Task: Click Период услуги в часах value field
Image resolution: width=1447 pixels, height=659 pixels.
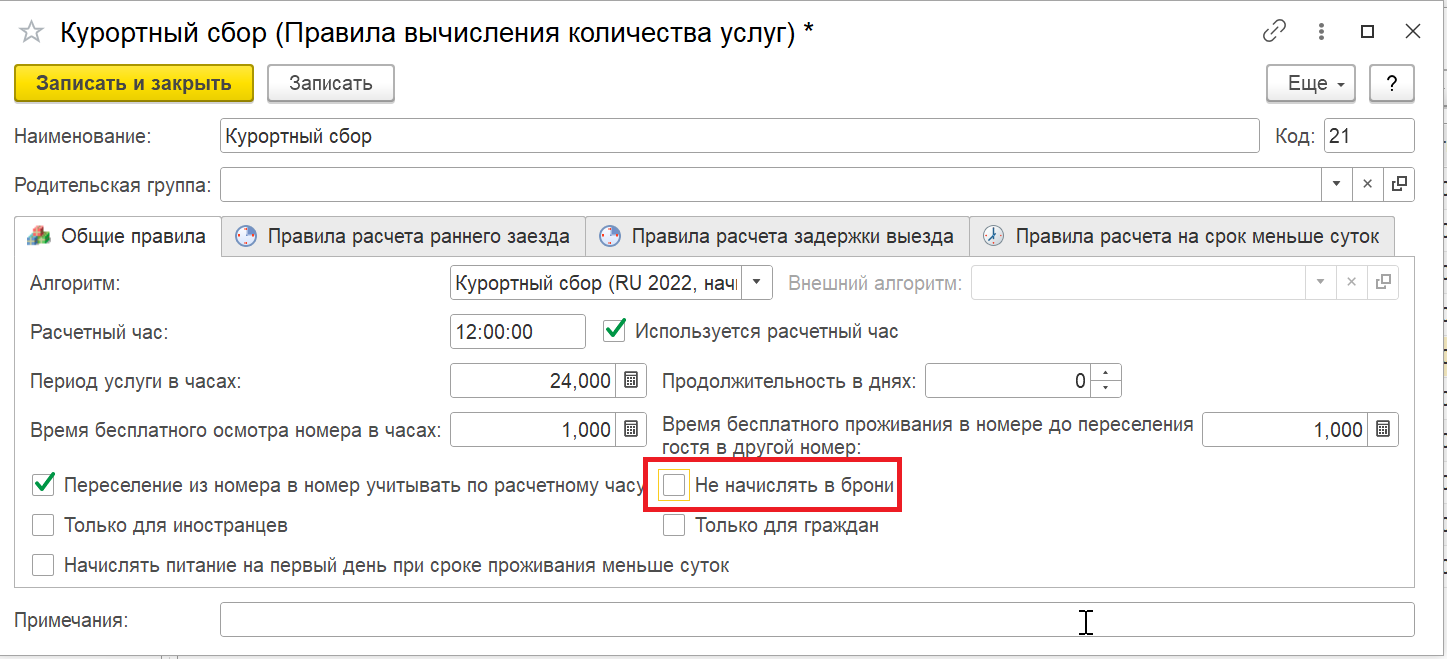Action: pos(535,381)
